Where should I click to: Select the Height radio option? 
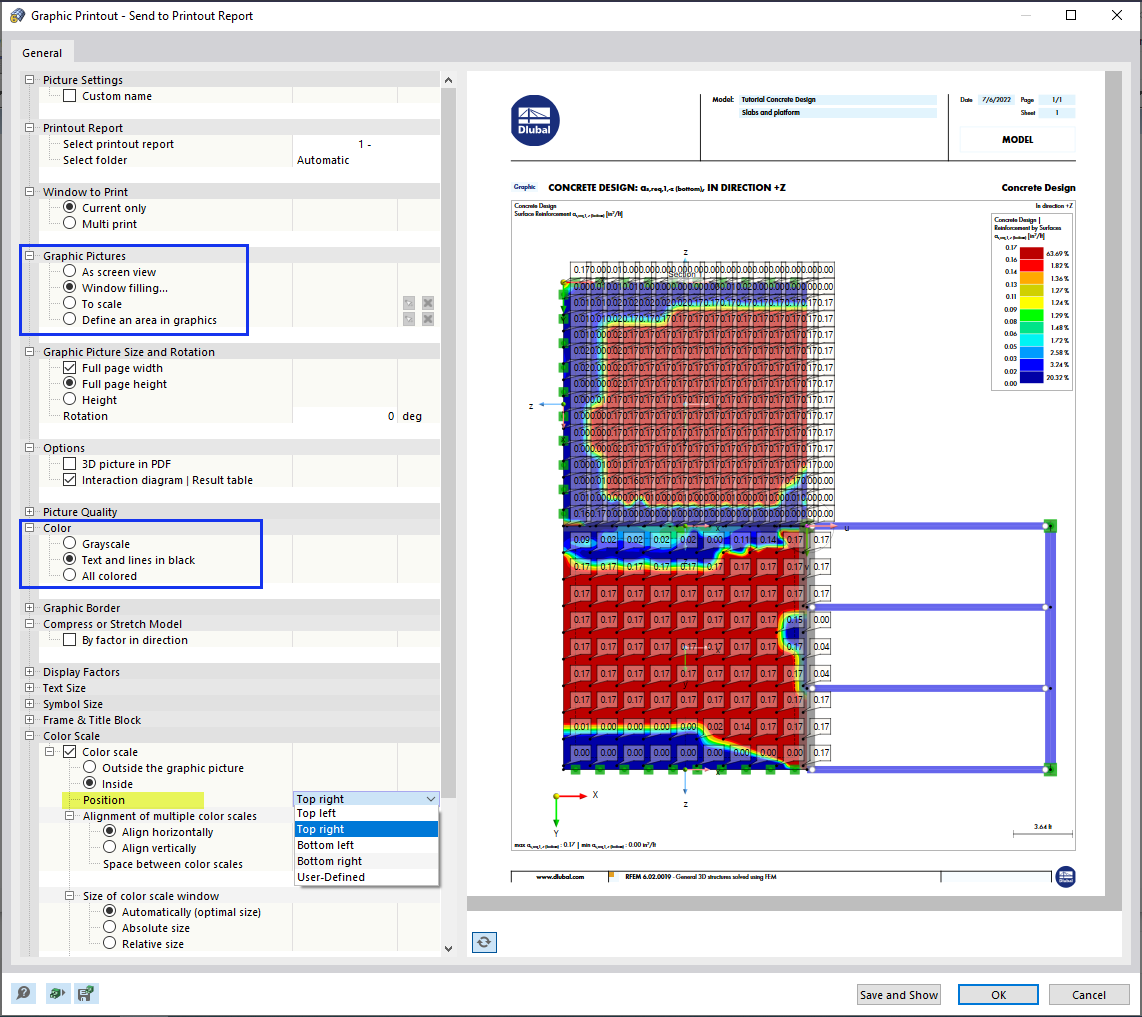(x=69, y=399)
